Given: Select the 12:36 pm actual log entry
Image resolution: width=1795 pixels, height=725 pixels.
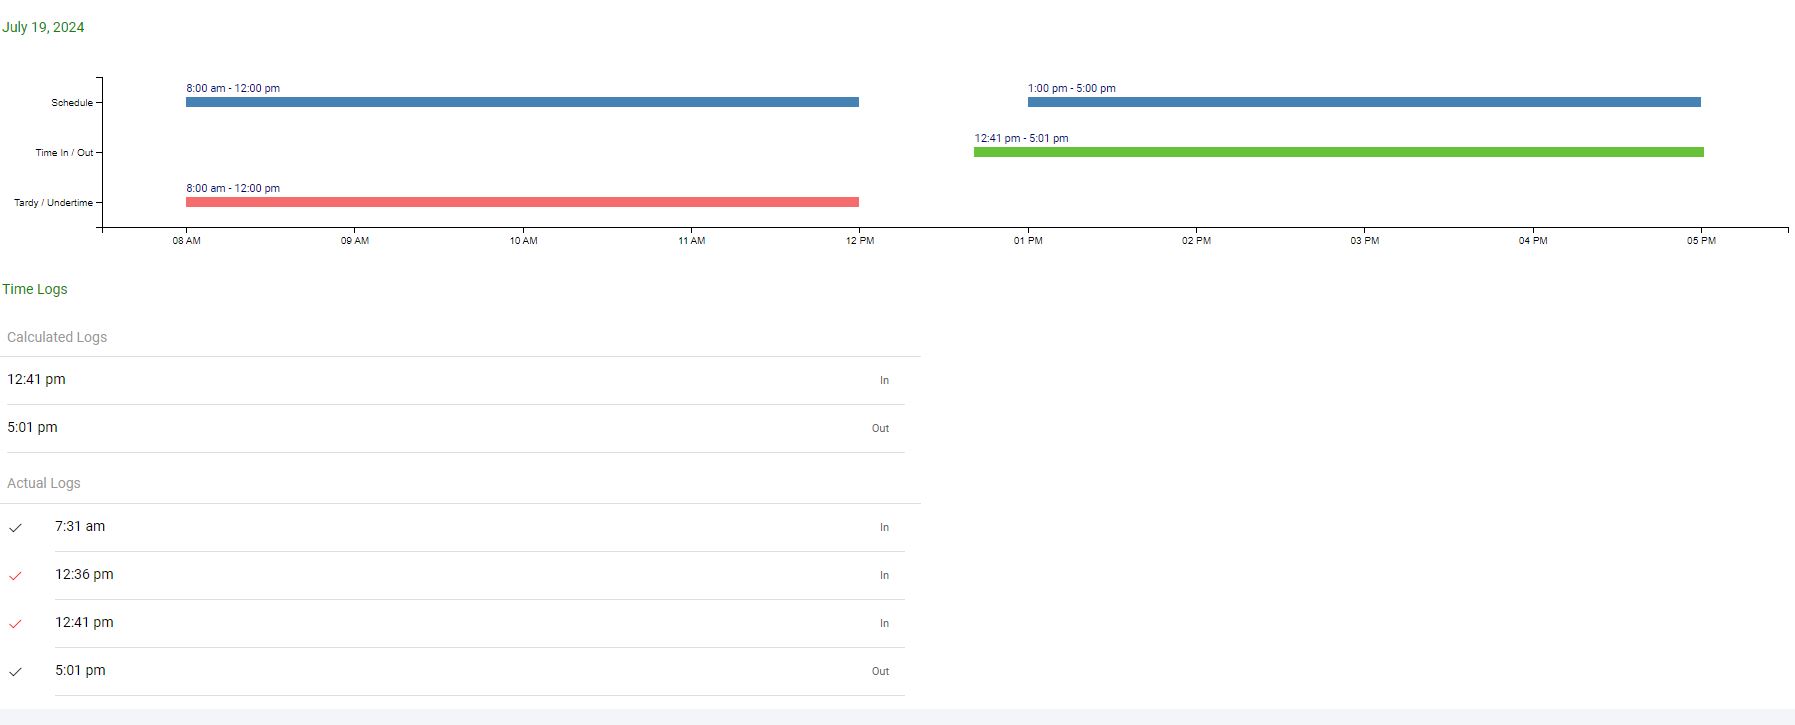Looking at the screenshot, I should [84, 575].
